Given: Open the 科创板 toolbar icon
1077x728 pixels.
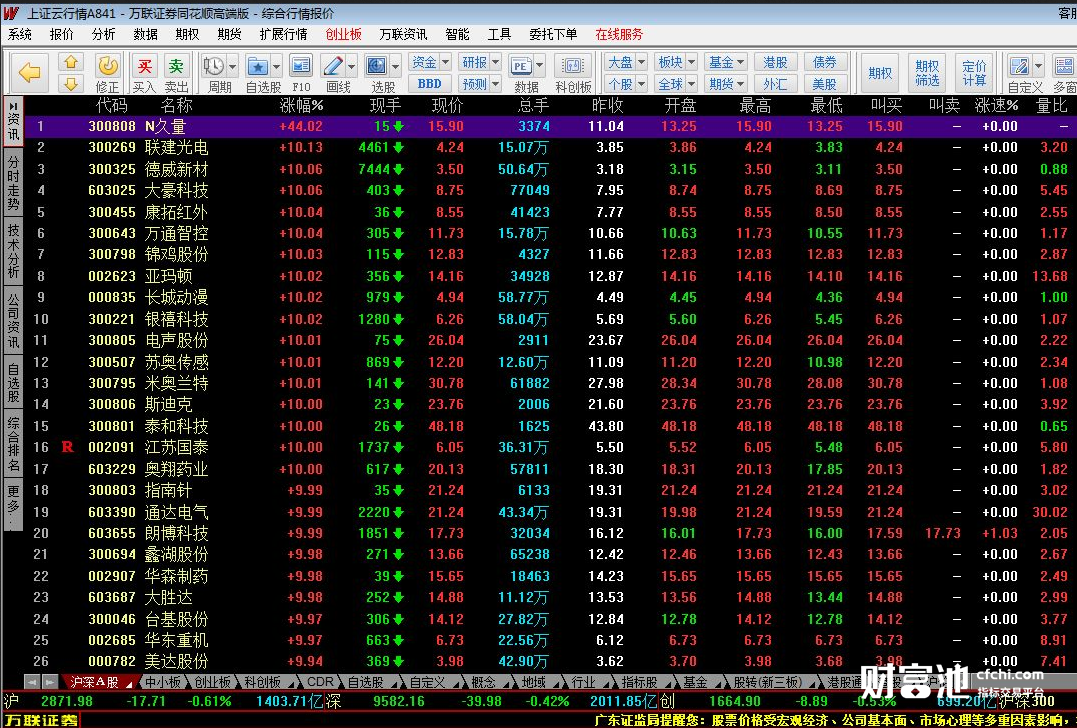Looking at the screenshot, I should pos(572,66).
